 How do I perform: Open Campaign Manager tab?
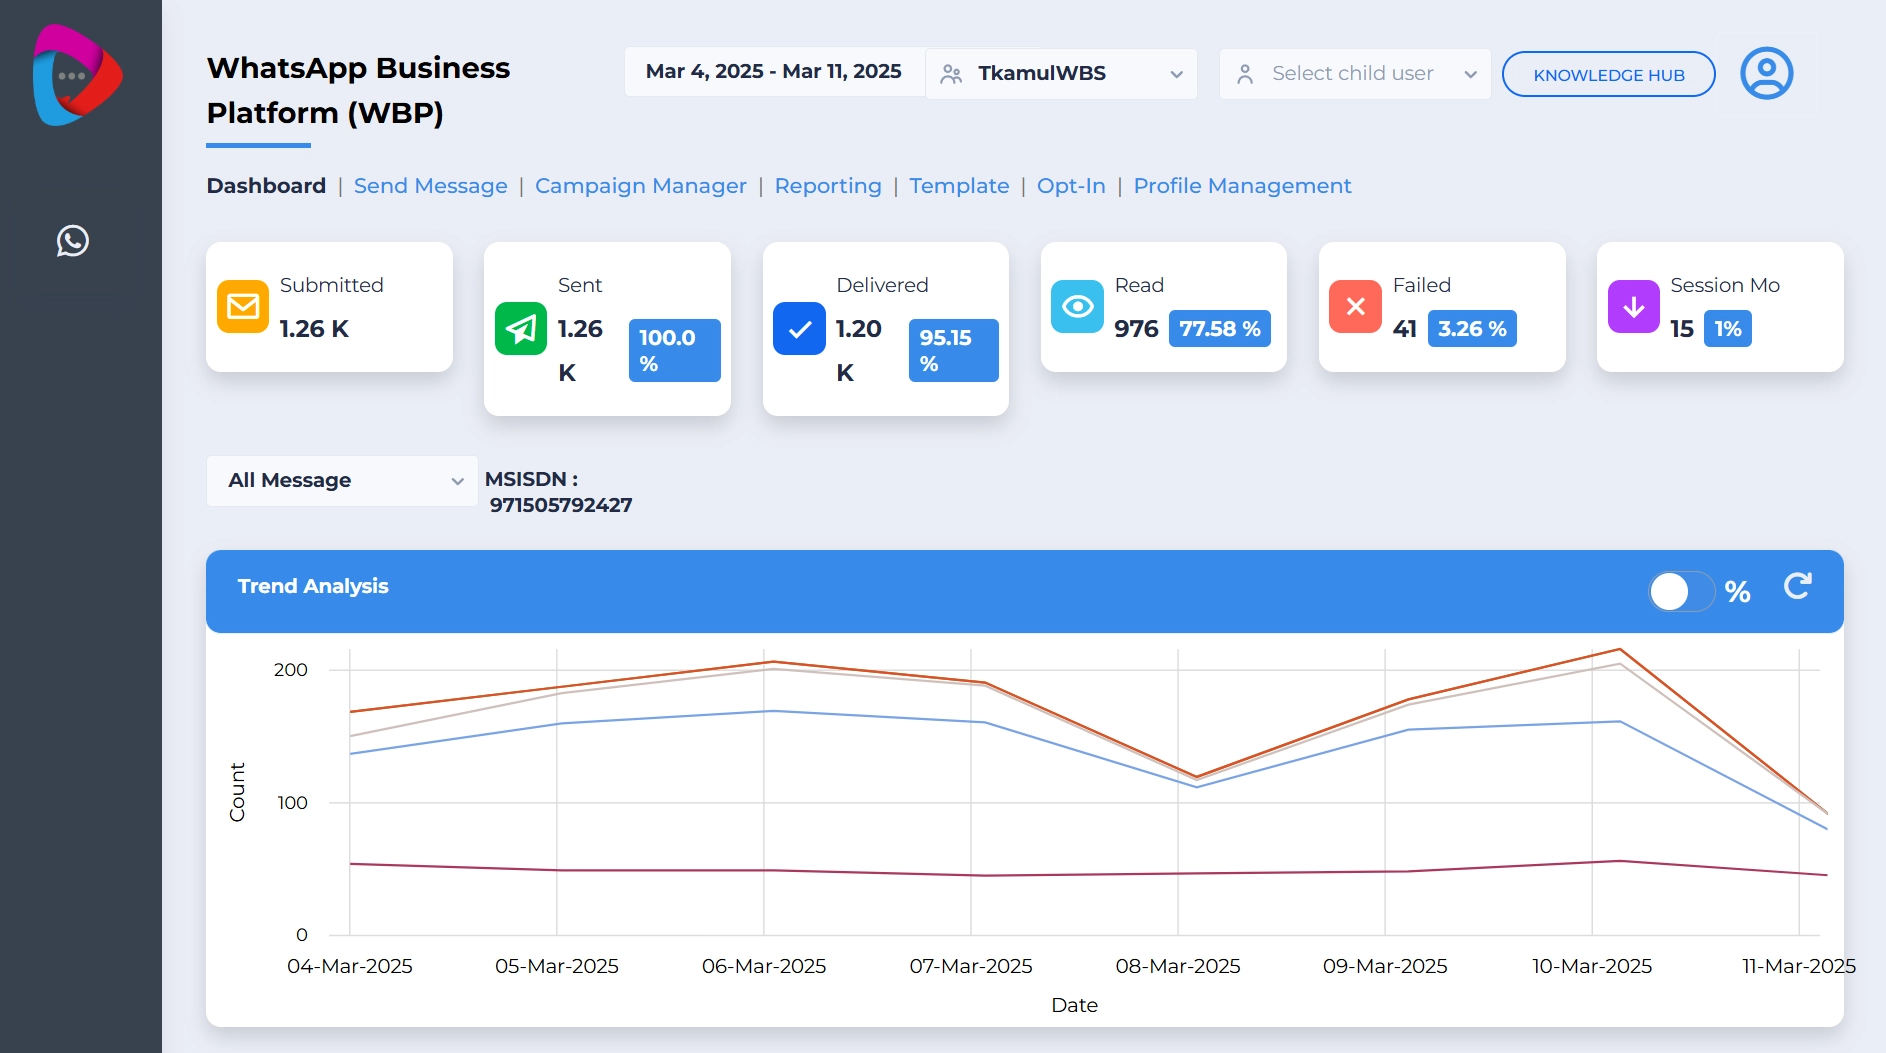click(x=641, y=186)
